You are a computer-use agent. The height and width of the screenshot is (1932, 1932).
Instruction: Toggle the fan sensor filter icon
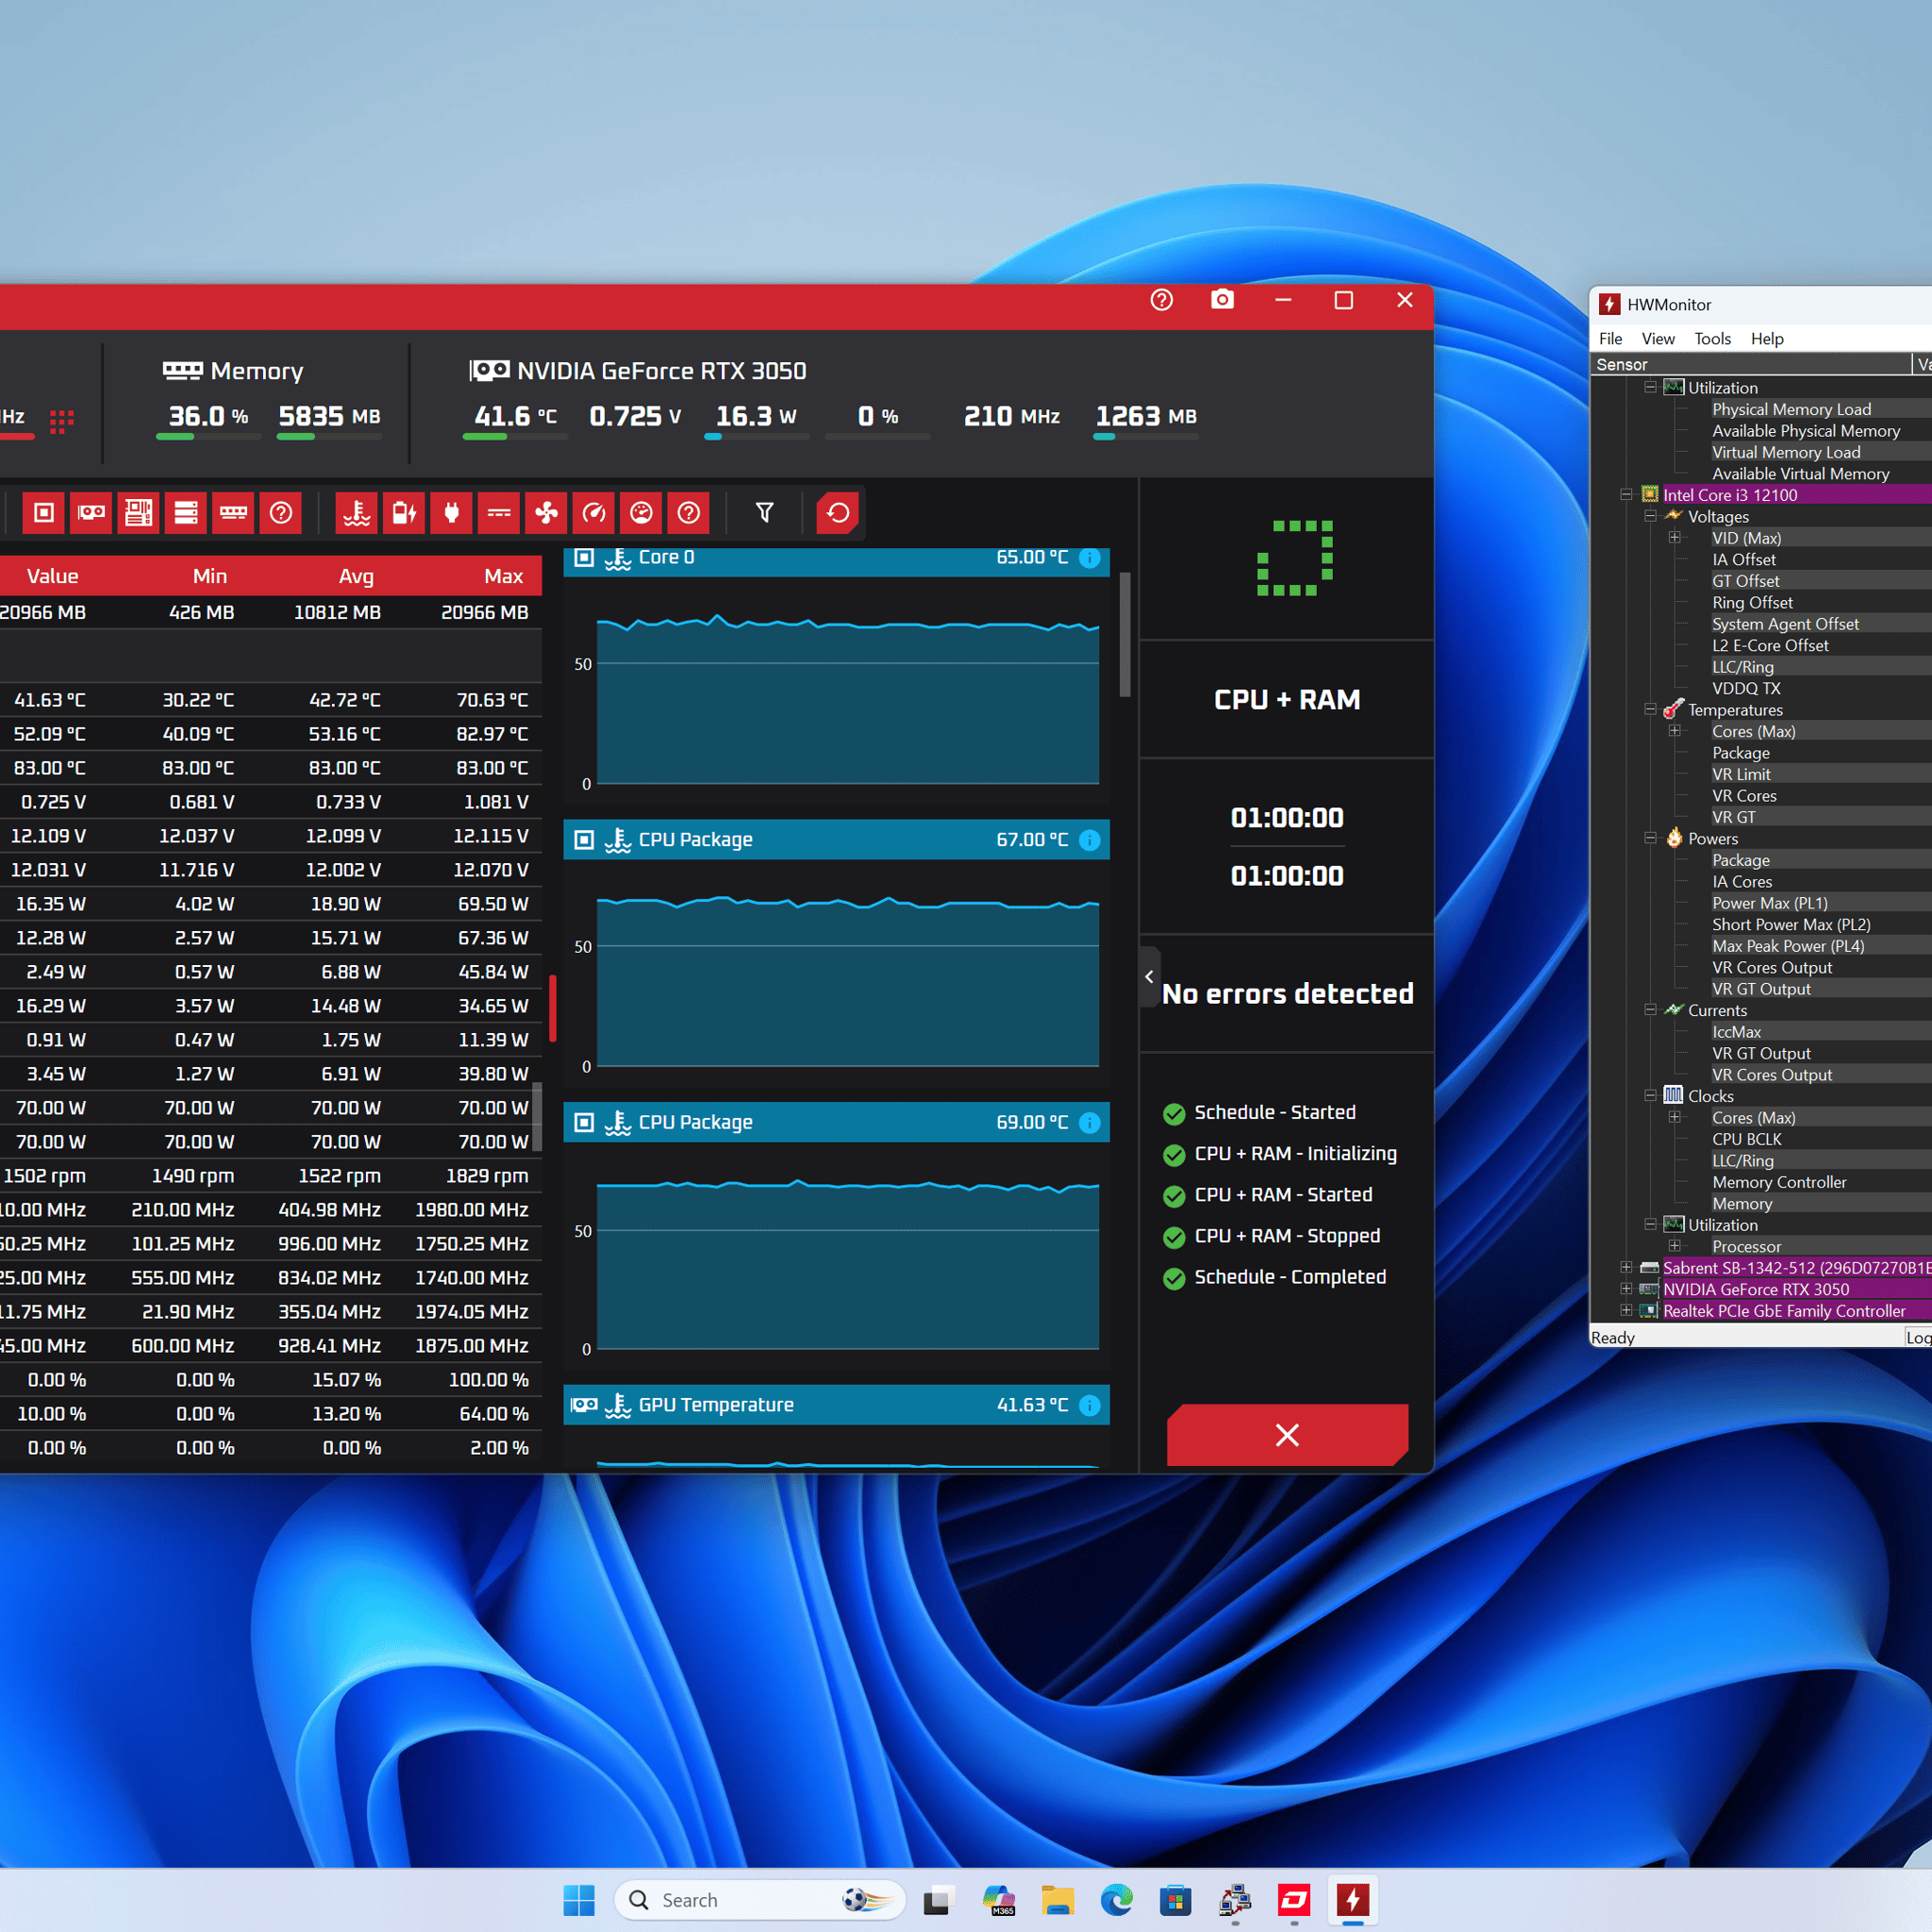(x=546, y=513)
